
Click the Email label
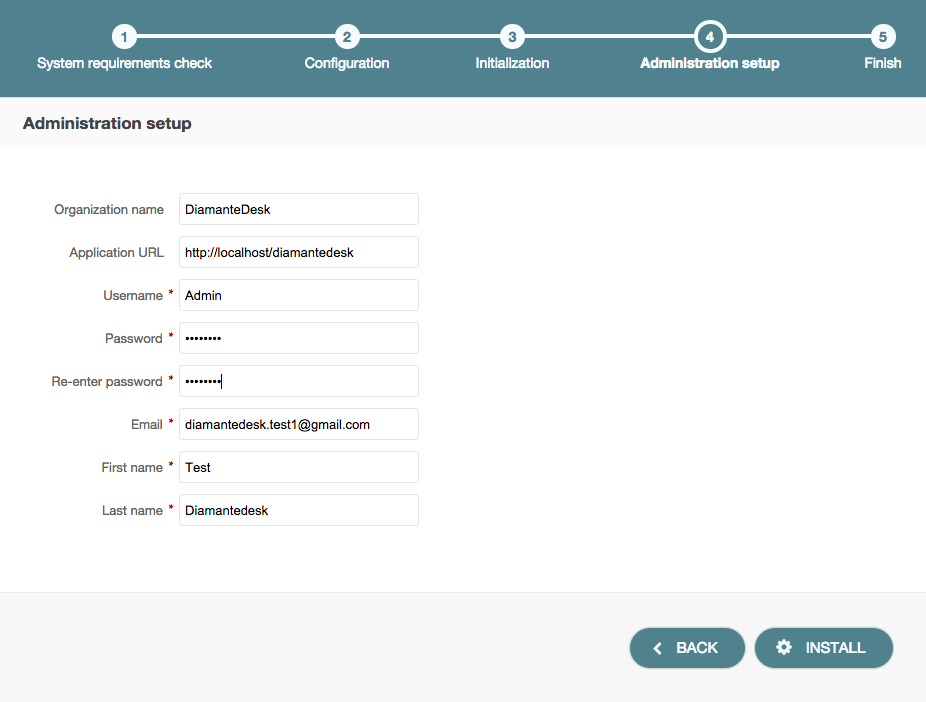coord(146,425)
